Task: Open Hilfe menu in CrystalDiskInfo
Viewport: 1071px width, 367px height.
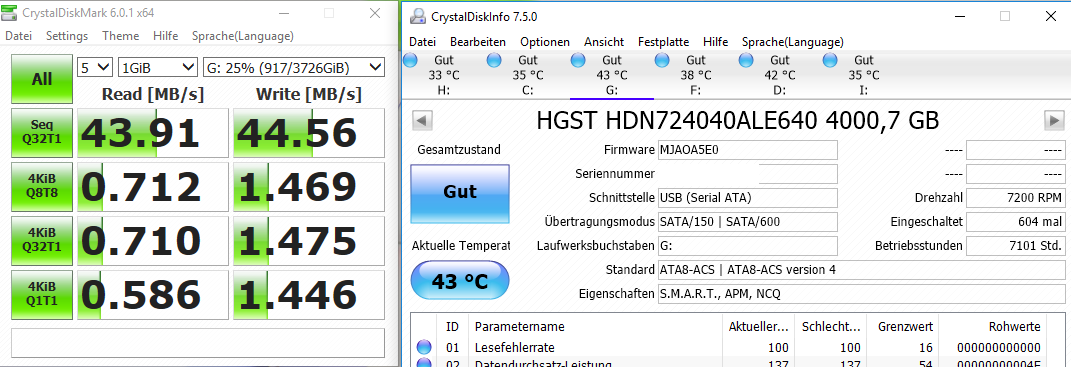Action: (x=716, y=42)
